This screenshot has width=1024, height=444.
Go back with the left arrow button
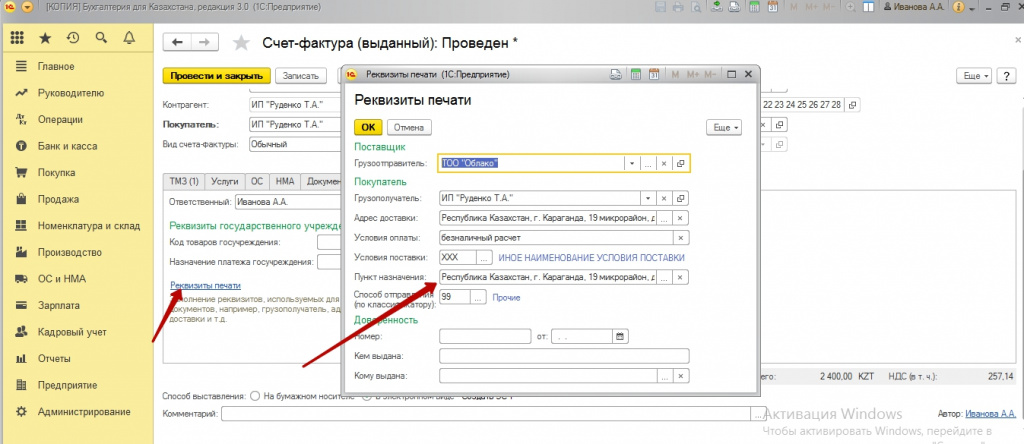click(177, 42)
